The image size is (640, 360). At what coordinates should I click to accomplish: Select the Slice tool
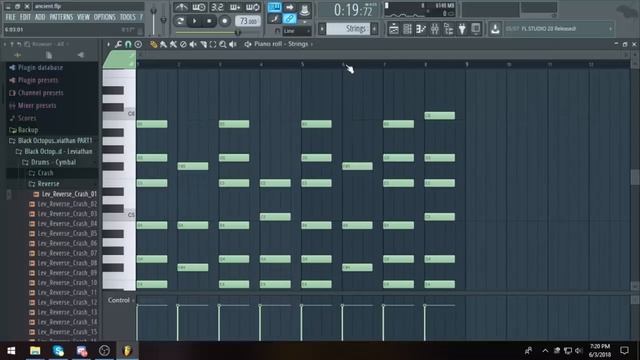pyautogui.click(x=203, y=44)
